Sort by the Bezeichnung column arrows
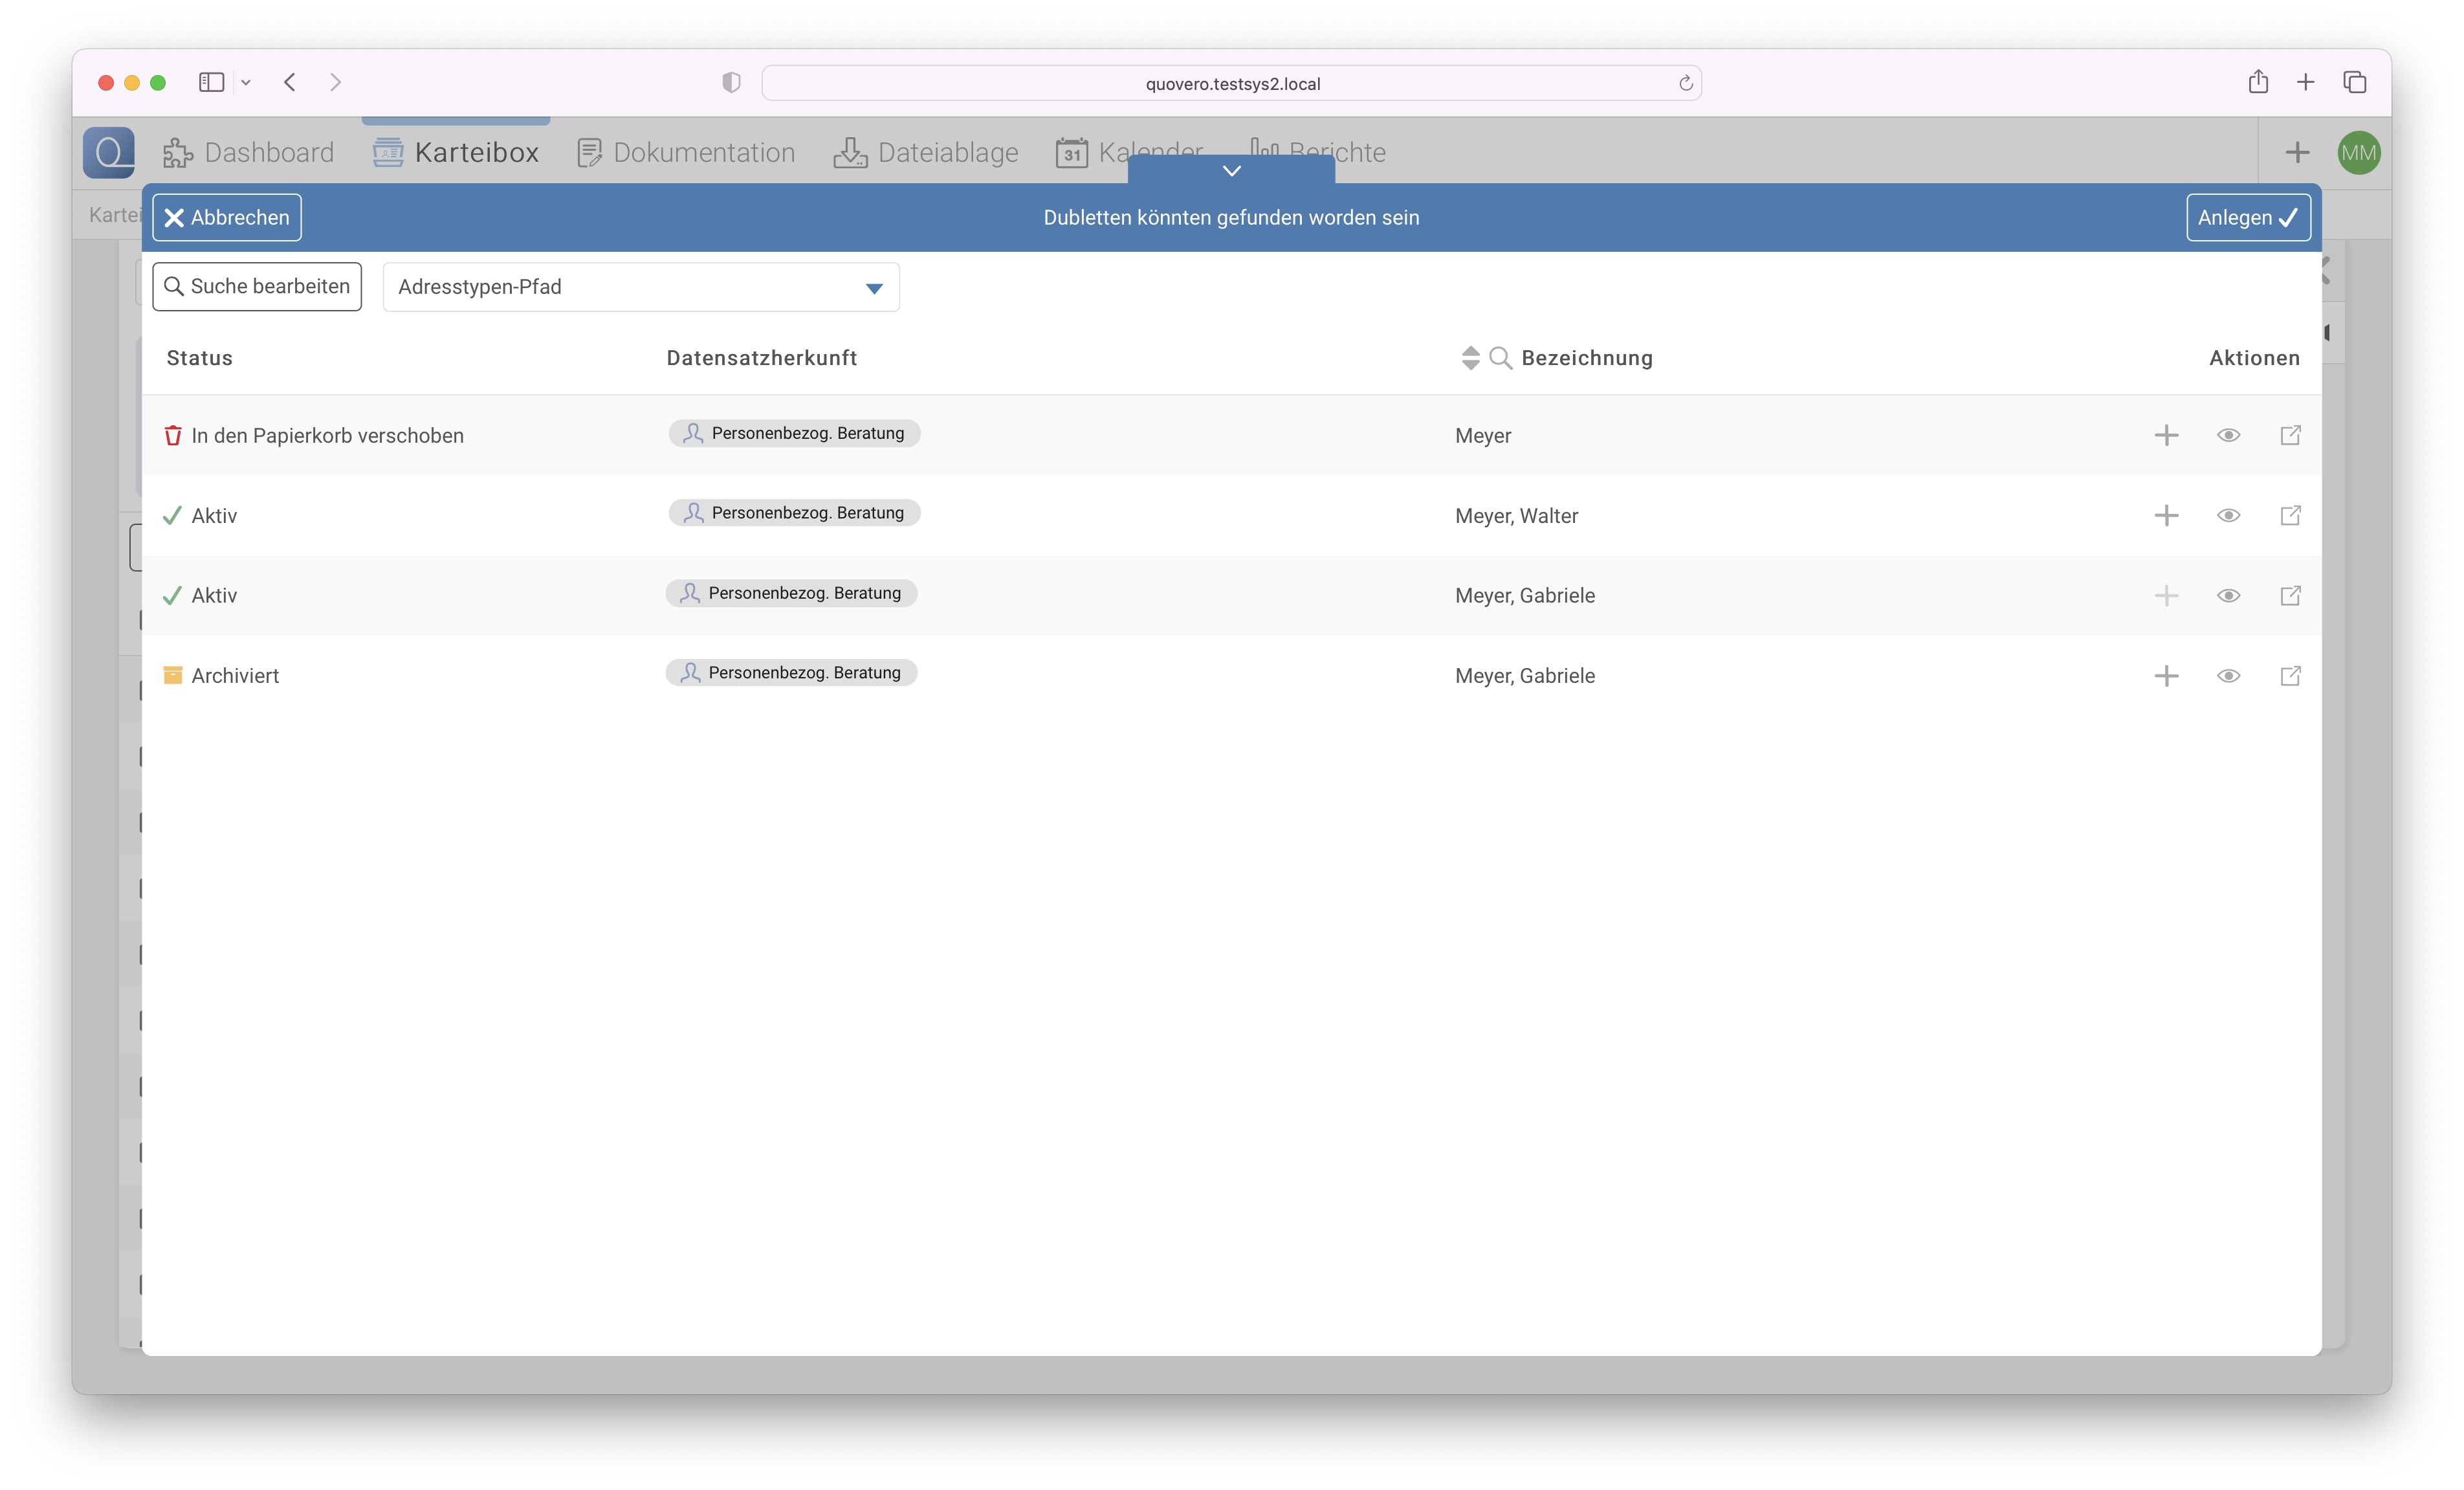2464x1490 pixels. tap(1470, 358)
